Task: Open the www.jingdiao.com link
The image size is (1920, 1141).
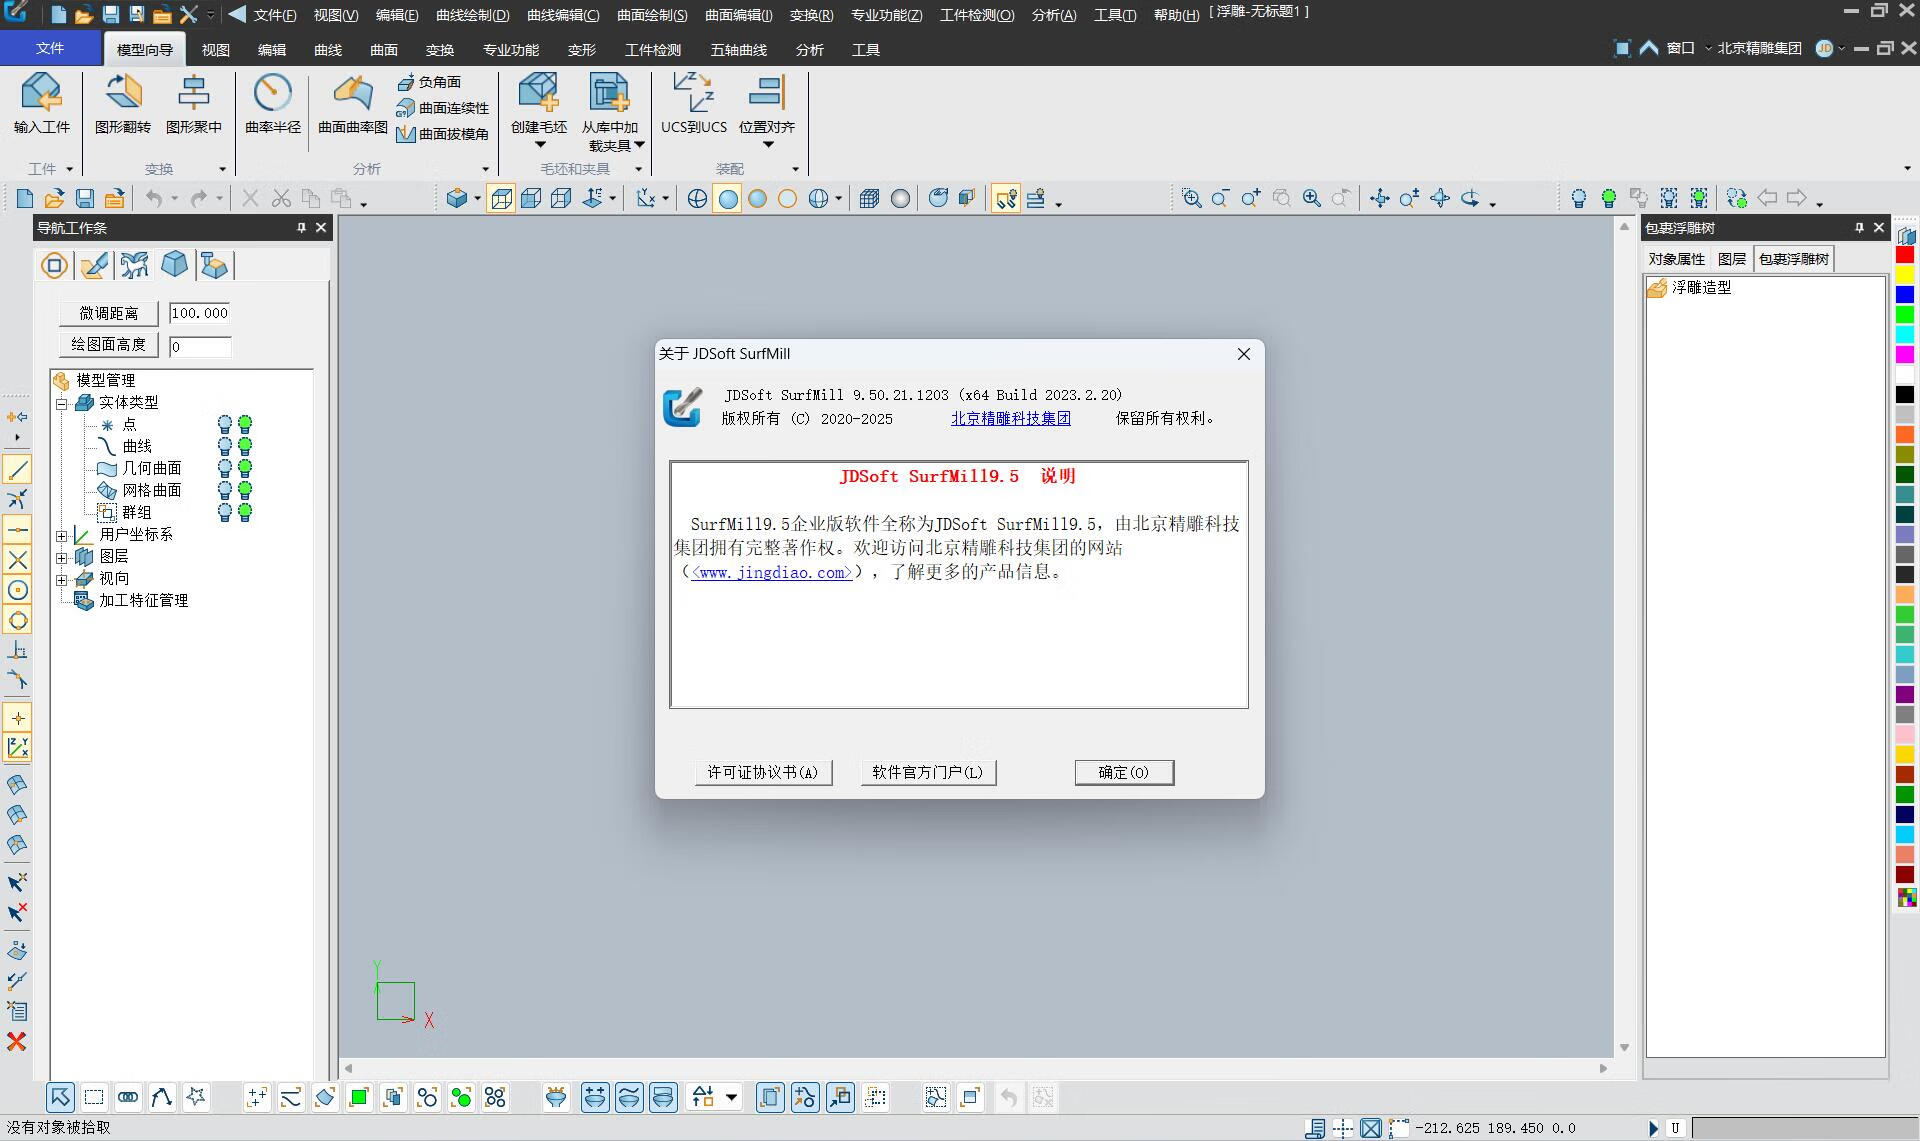Action: pyautogui.click(x=772, y=572)
